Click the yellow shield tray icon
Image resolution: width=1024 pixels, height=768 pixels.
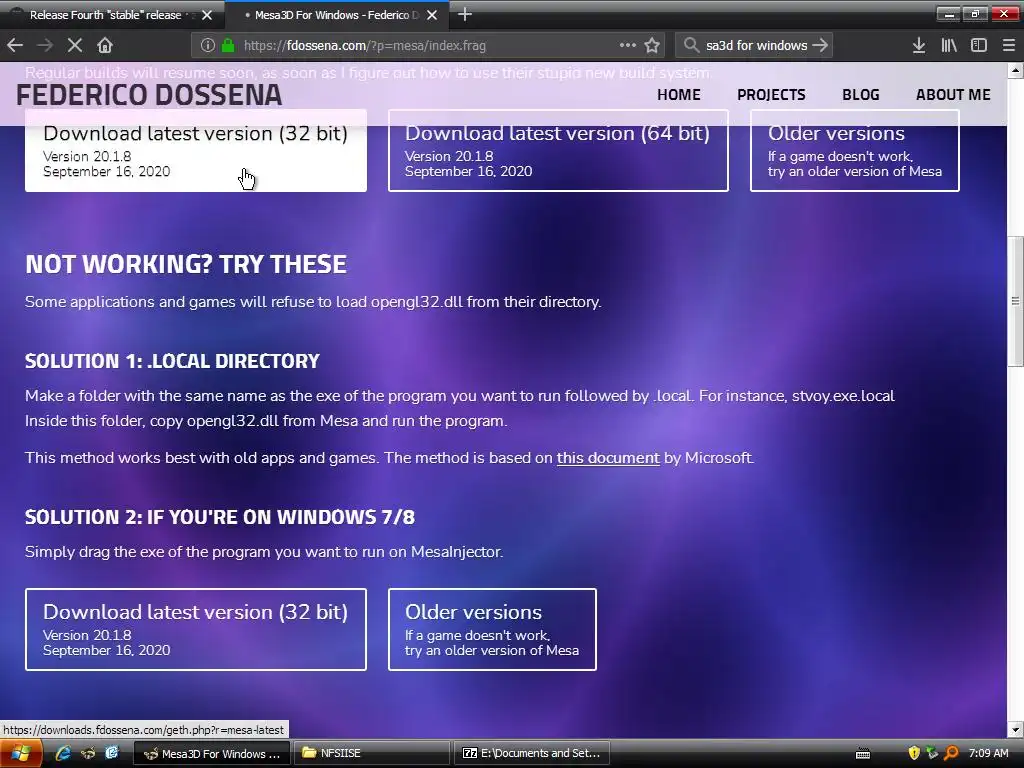coord(914,753)
